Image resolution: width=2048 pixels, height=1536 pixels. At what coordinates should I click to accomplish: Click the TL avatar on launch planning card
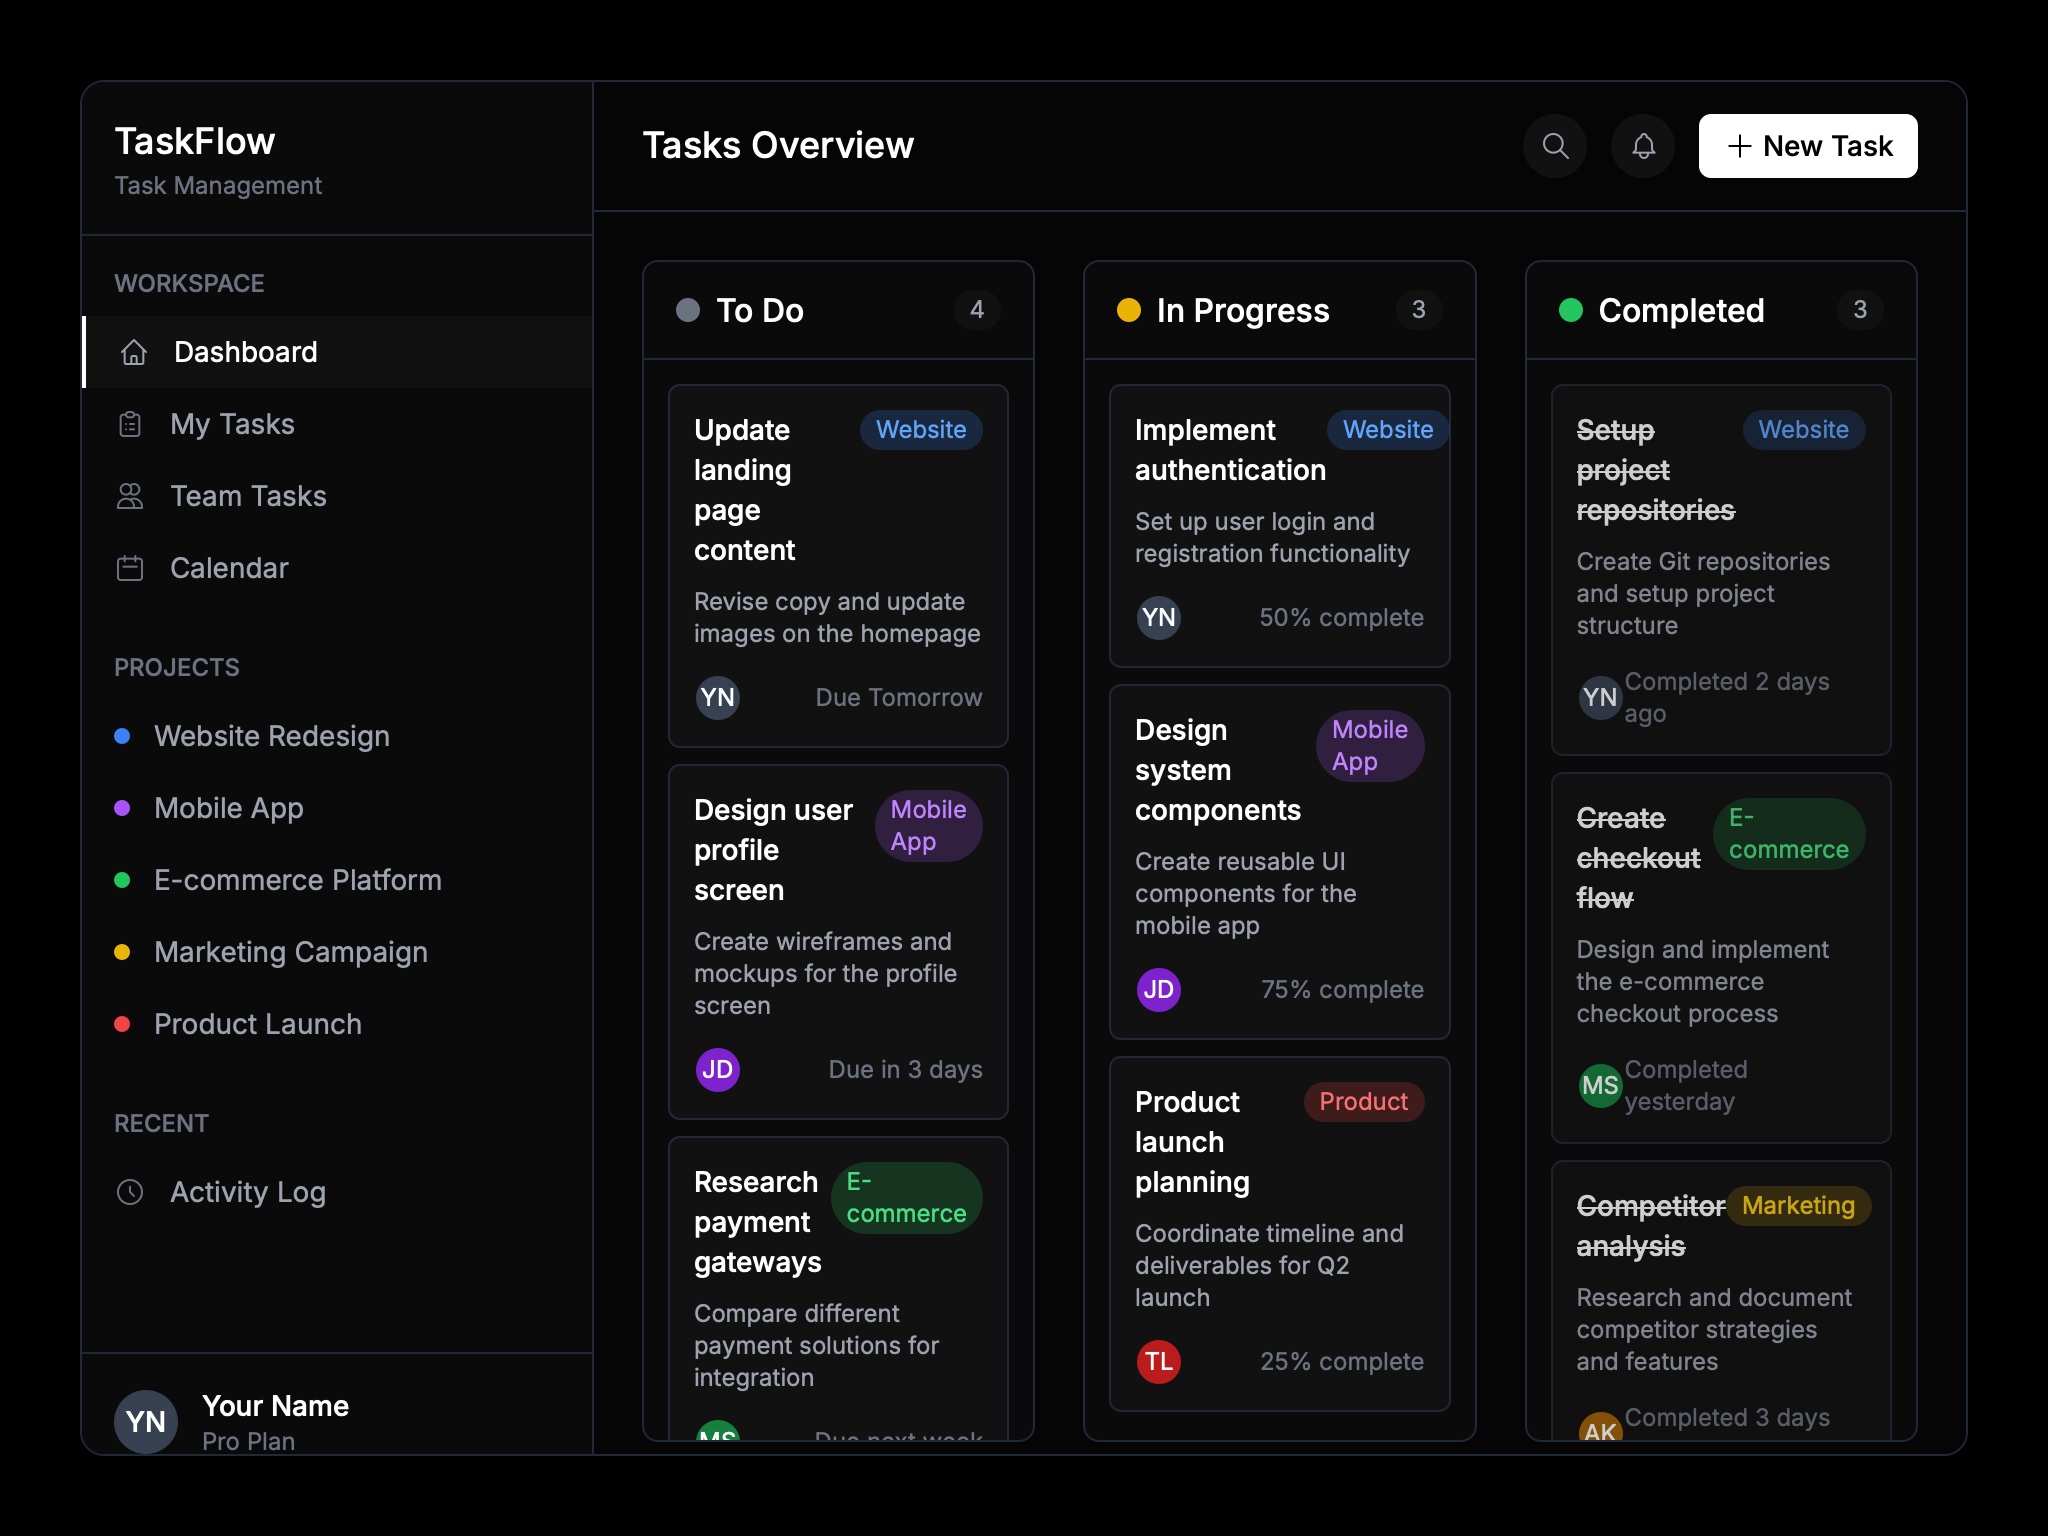(1159, 1362)
